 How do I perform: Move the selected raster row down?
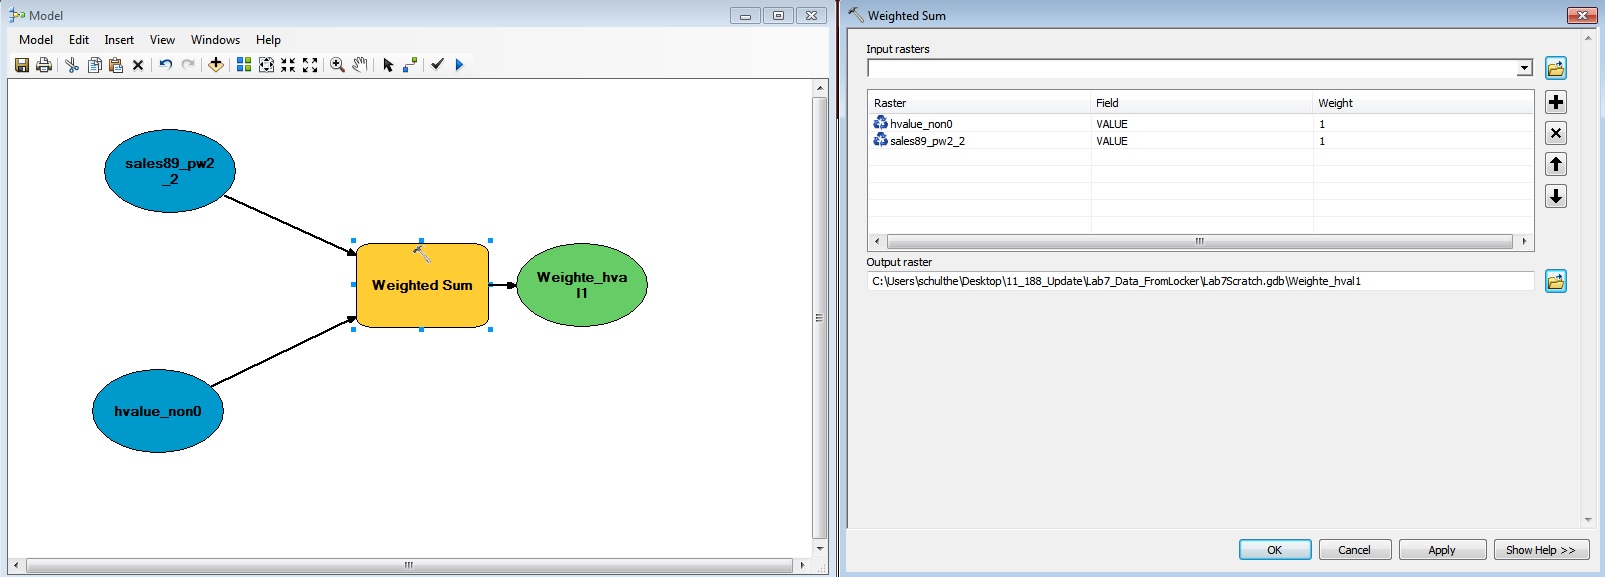pos(1556,196)
